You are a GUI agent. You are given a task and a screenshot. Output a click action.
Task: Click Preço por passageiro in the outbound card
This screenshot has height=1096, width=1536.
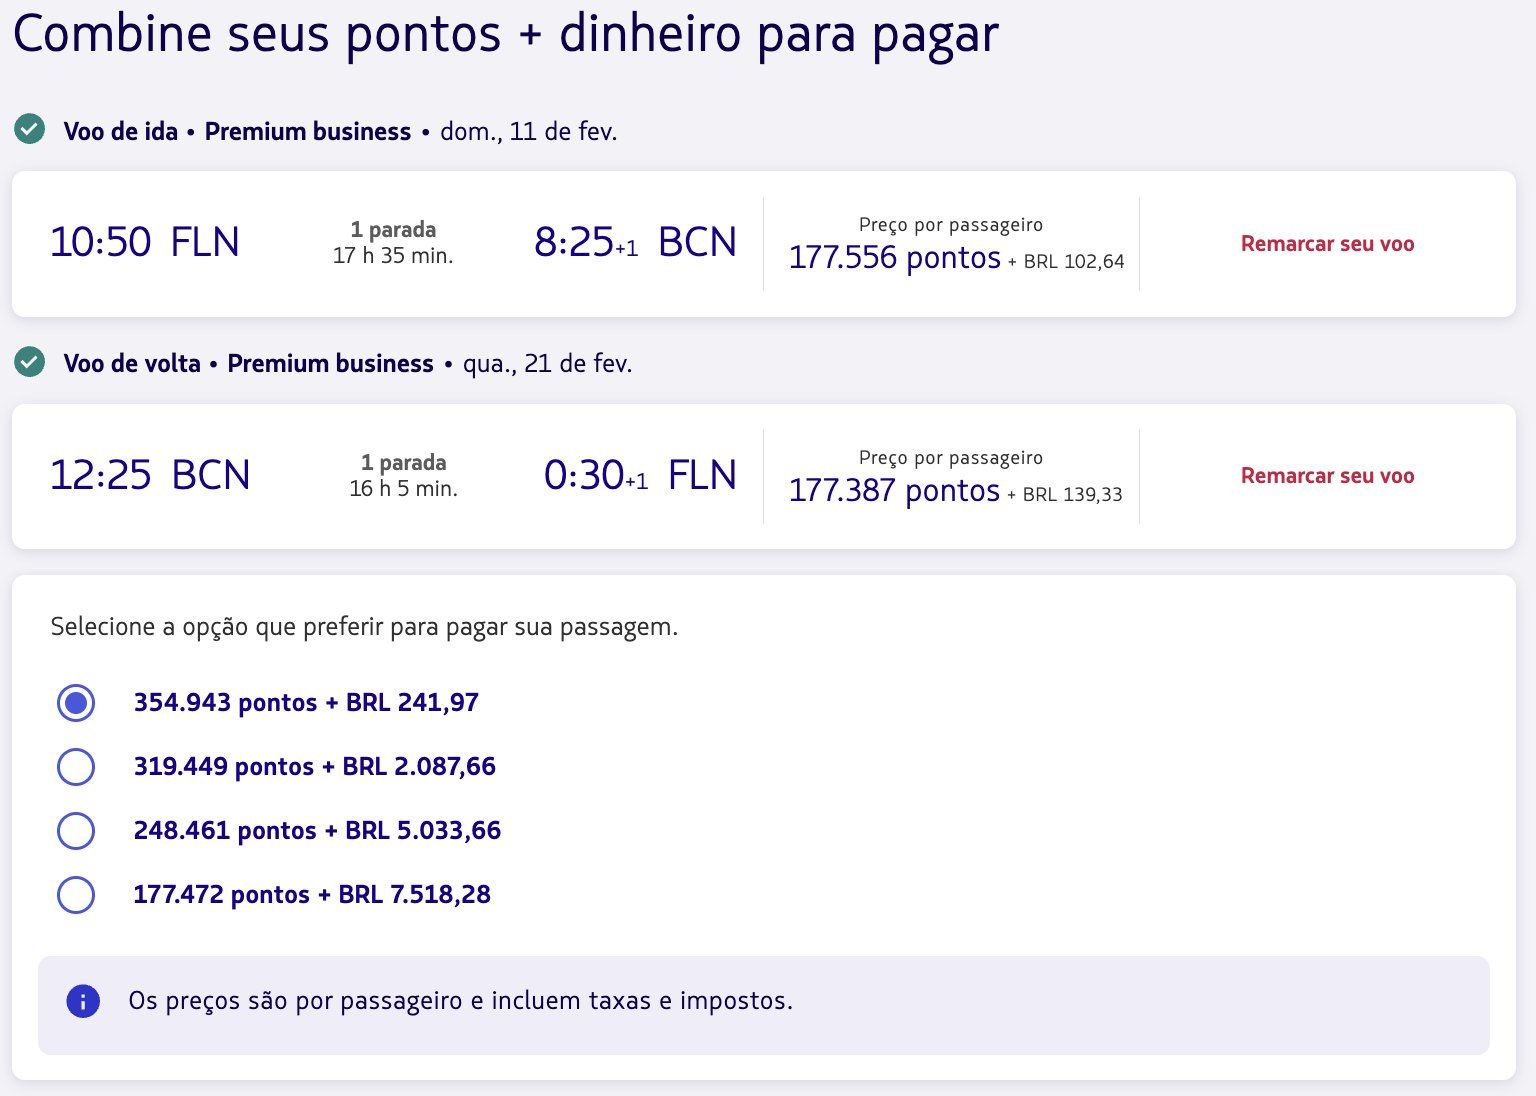[x=951, y=225]
